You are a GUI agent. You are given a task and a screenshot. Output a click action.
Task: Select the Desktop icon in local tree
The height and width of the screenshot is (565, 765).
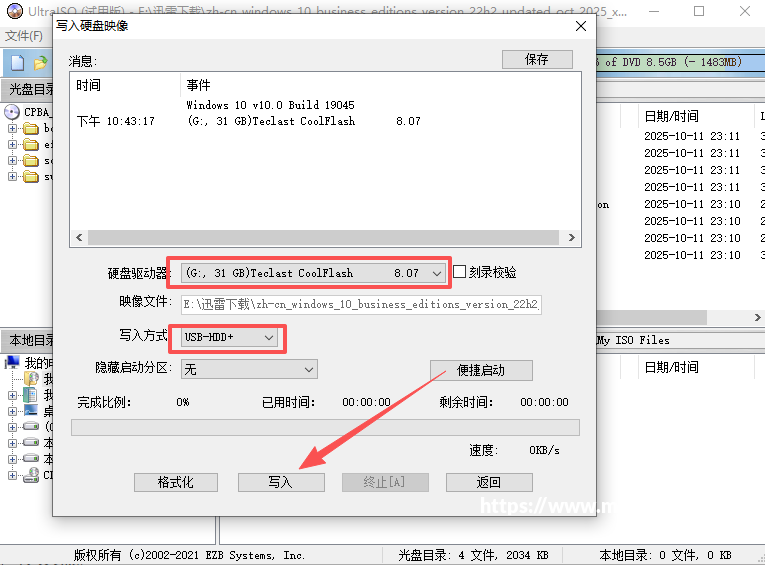(x=30, y=410)
